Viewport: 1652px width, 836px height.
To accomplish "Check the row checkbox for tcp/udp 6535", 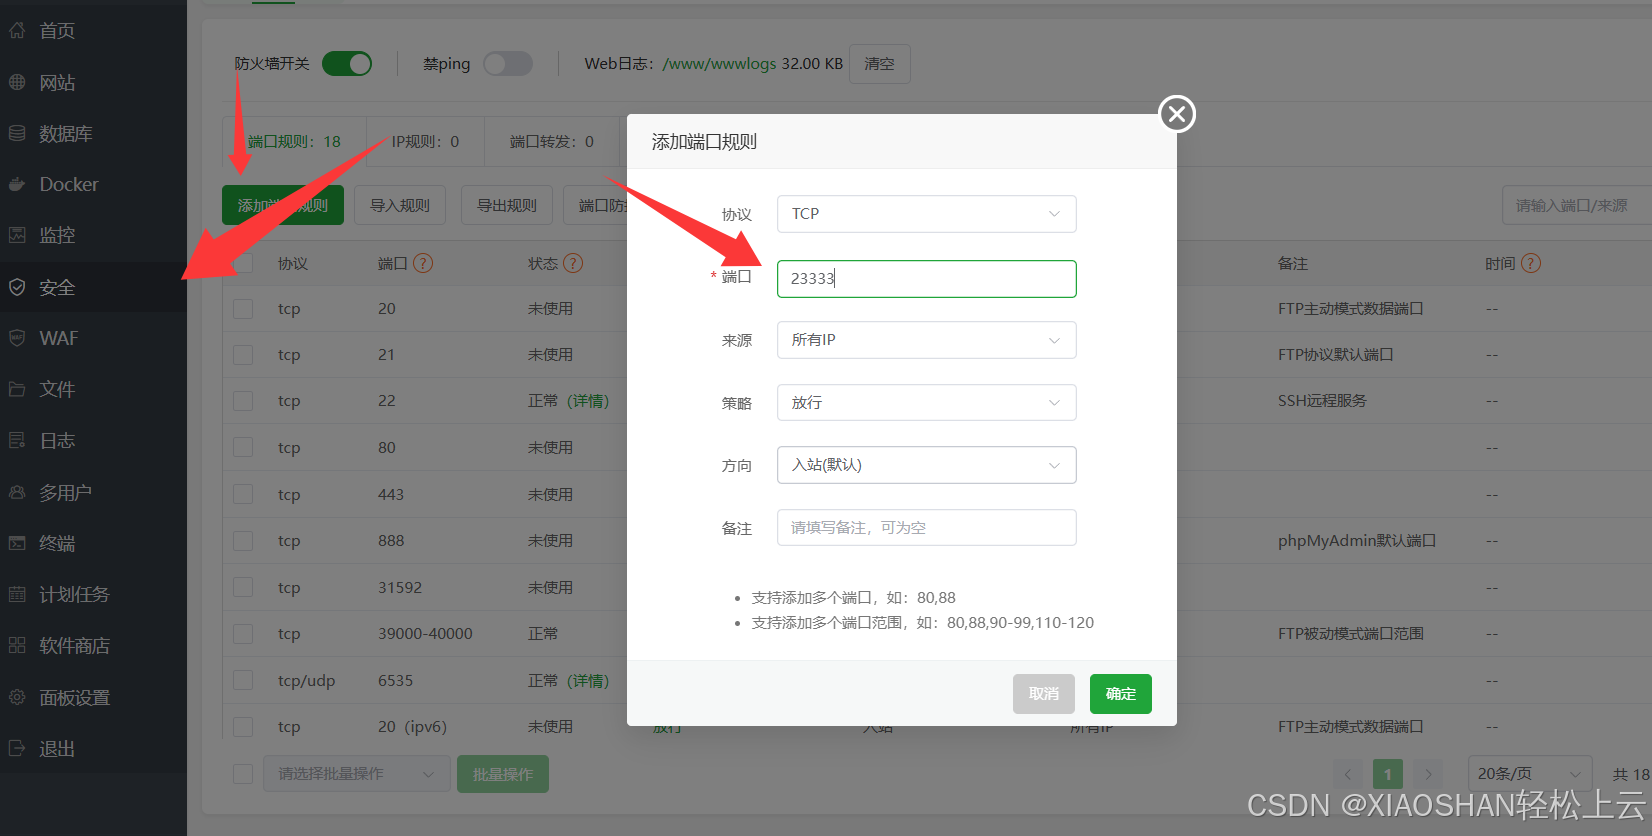I will 243,681.
